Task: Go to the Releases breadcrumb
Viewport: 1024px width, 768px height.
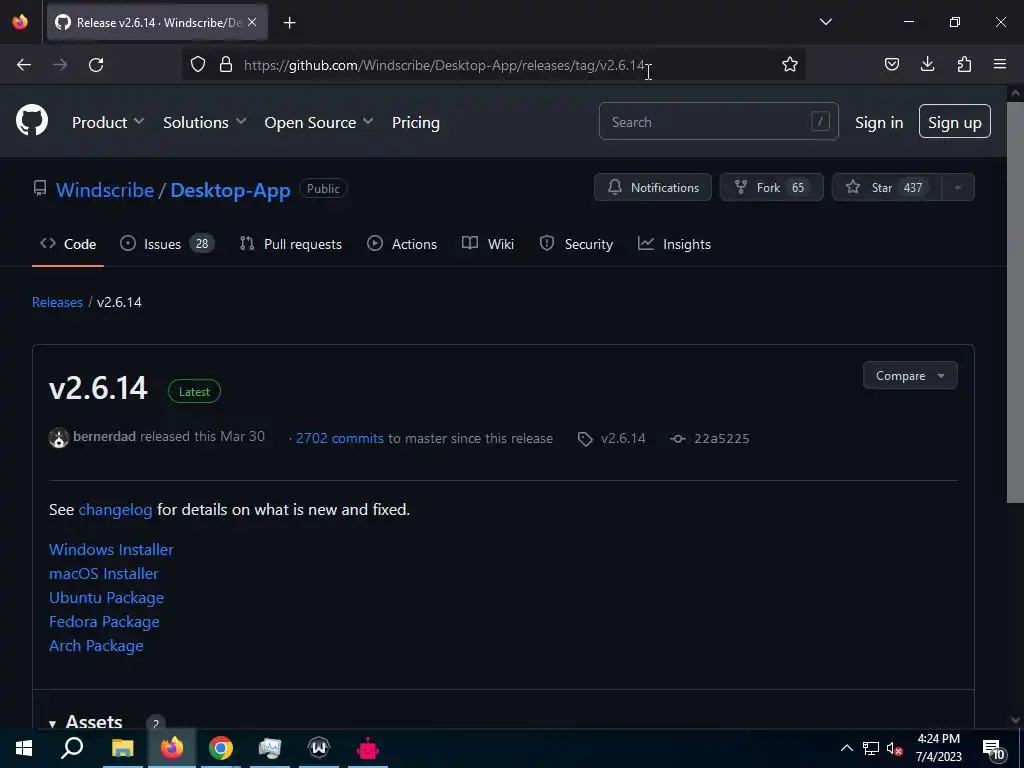Action: coord(57,302)
